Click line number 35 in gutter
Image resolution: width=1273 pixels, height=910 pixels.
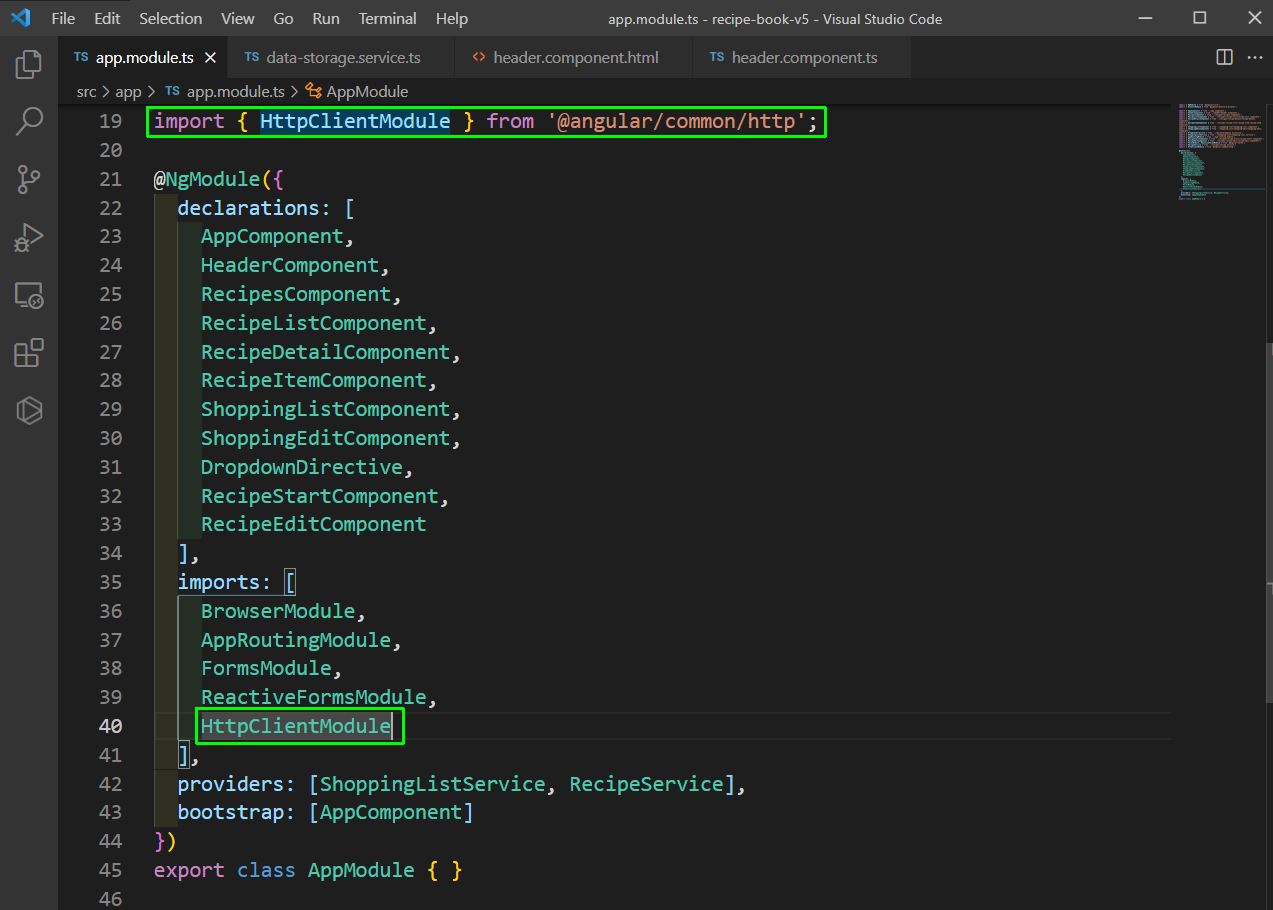(x=110, y=582)
